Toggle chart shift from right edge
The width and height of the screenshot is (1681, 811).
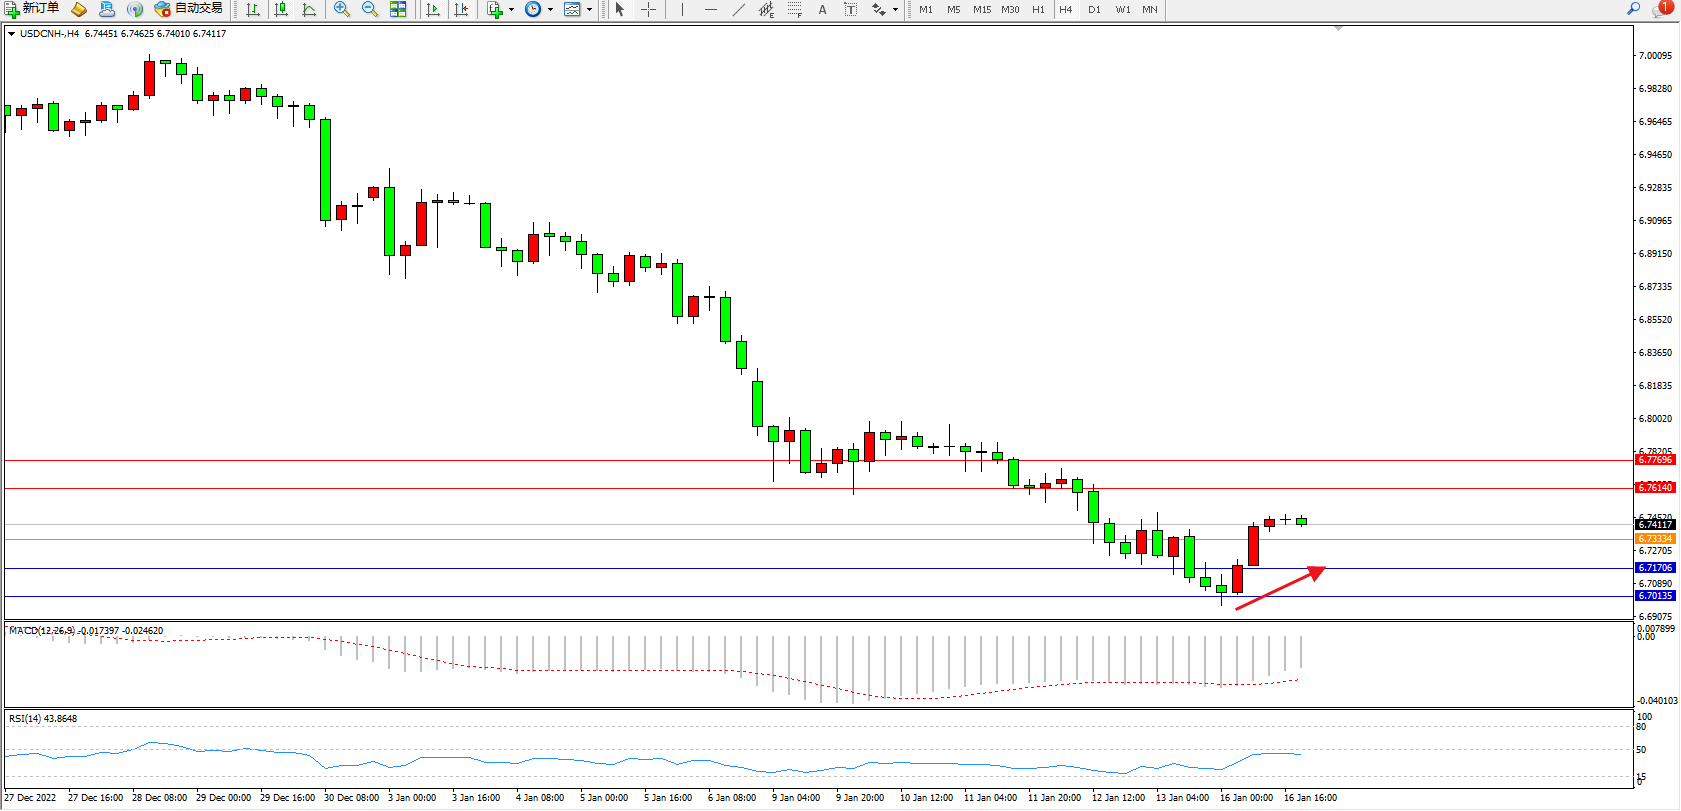461,9
